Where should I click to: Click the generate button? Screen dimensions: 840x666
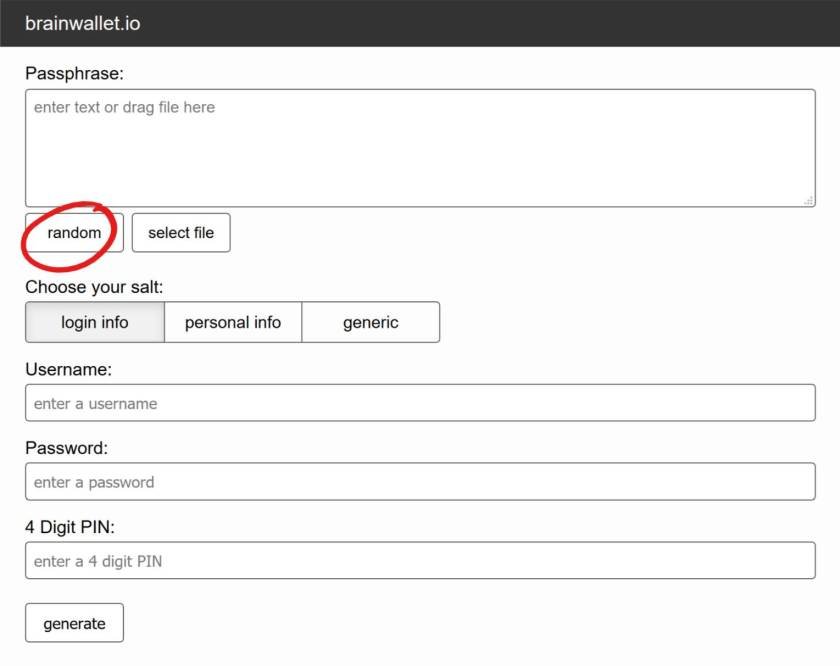pyautogui.click(x=74, y=623)
